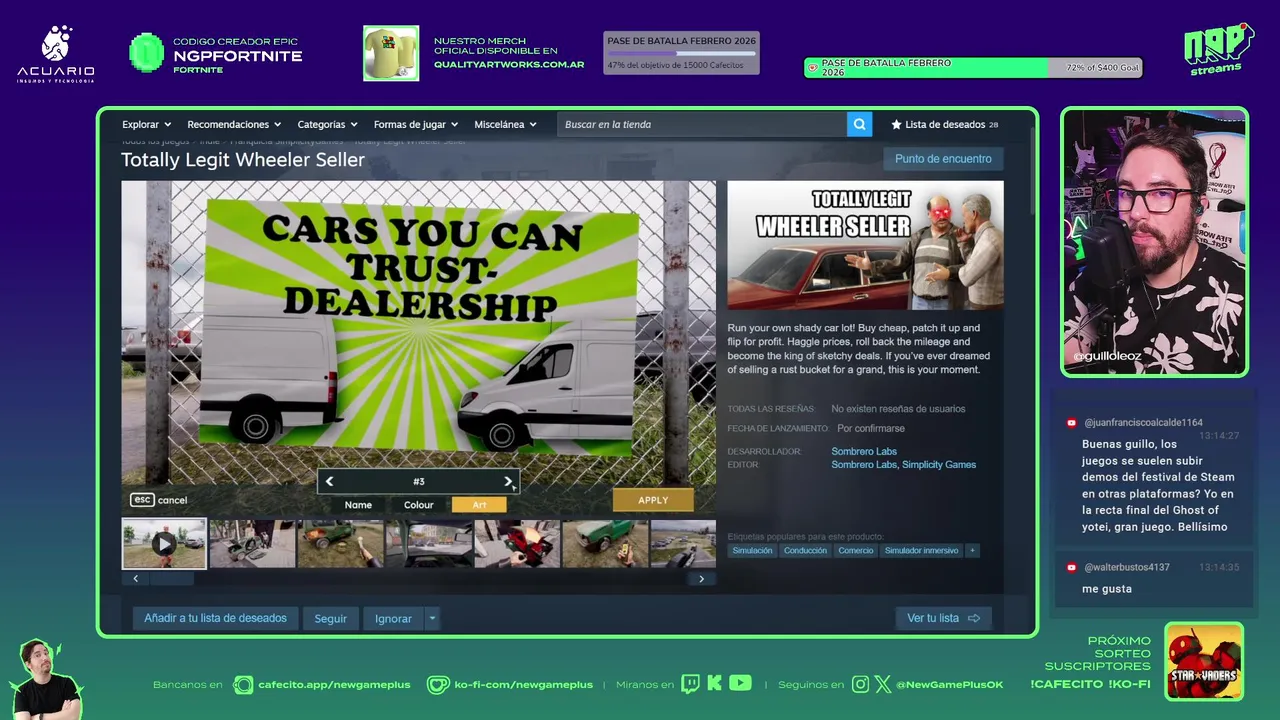Click the Kick icon in footer
The width and height of the screenshot is (1280, 720).
point(714,684)
